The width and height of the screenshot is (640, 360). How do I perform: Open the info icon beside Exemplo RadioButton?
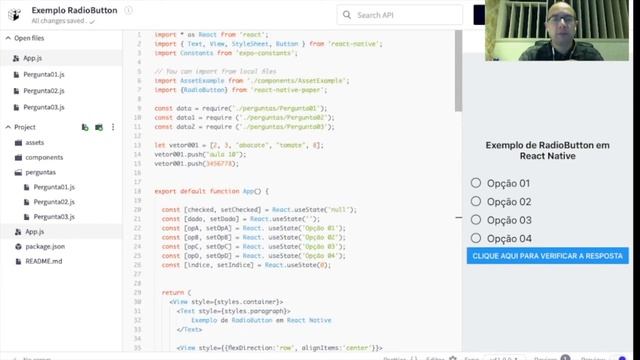(x=128, y=10)
